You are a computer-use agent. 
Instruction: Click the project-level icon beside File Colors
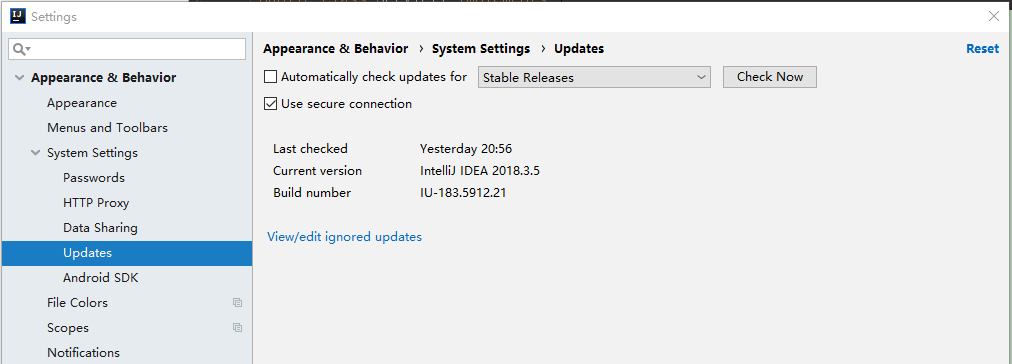(x=238, y=303)
